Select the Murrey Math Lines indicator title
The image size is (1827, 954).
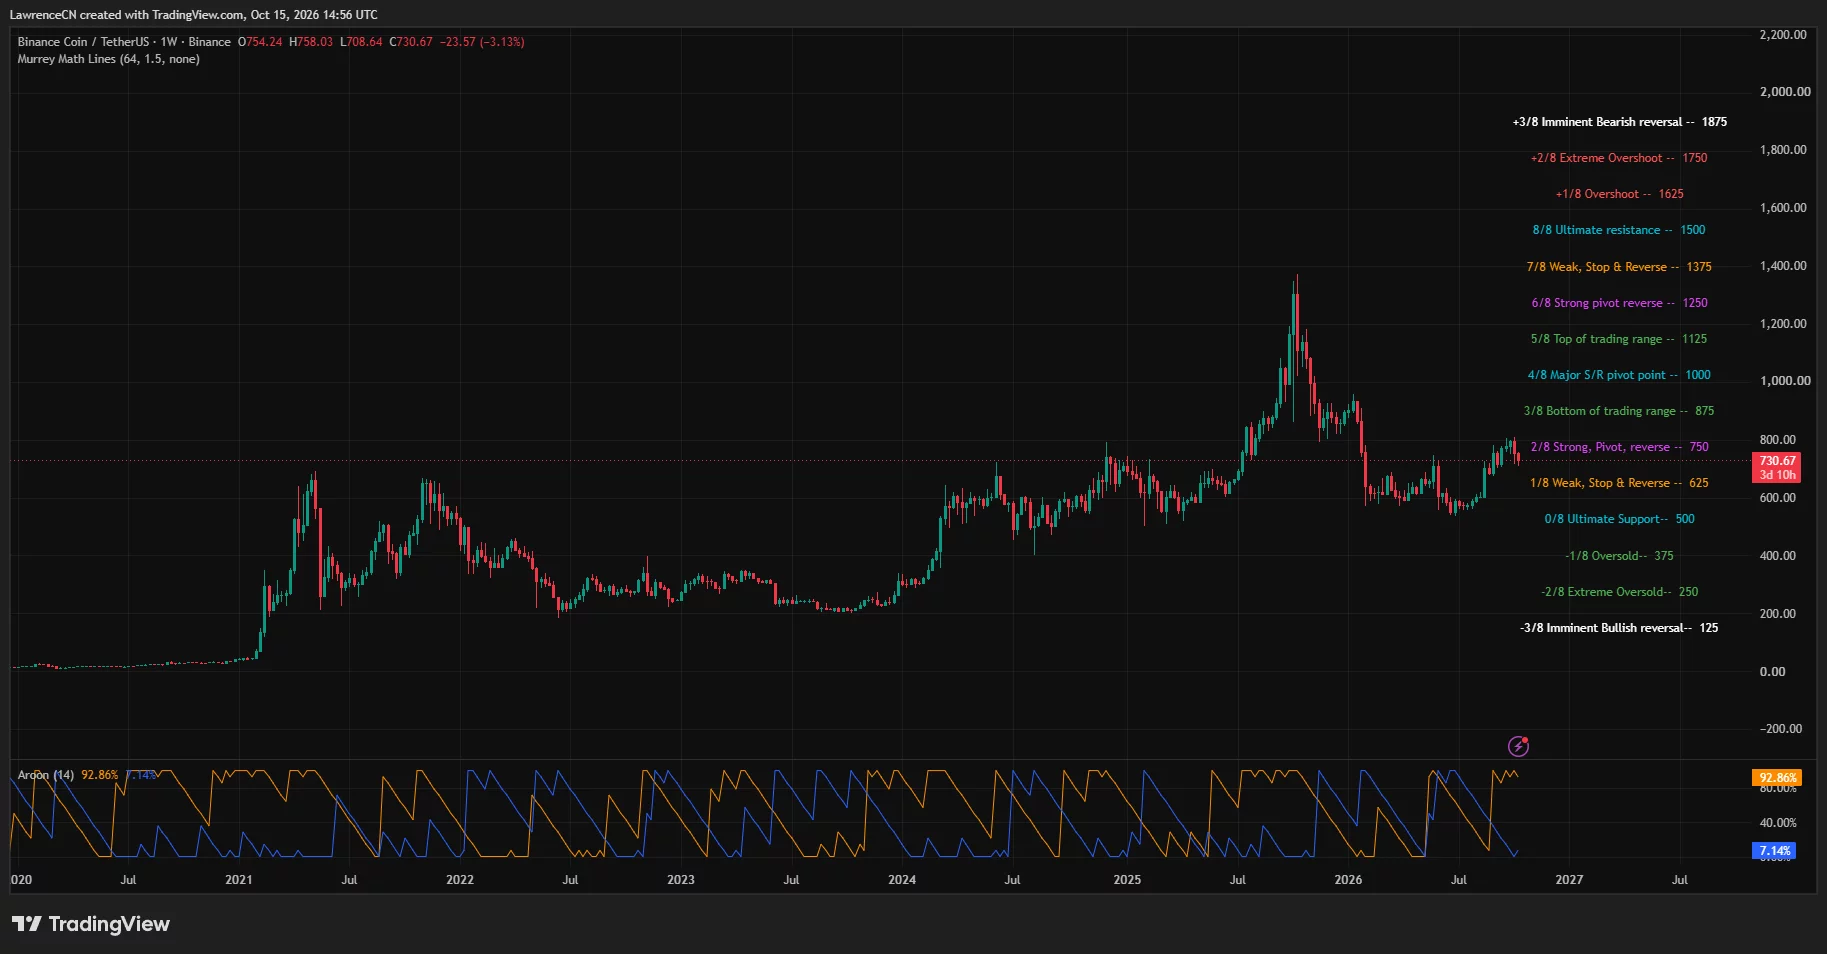pos(108,59)
